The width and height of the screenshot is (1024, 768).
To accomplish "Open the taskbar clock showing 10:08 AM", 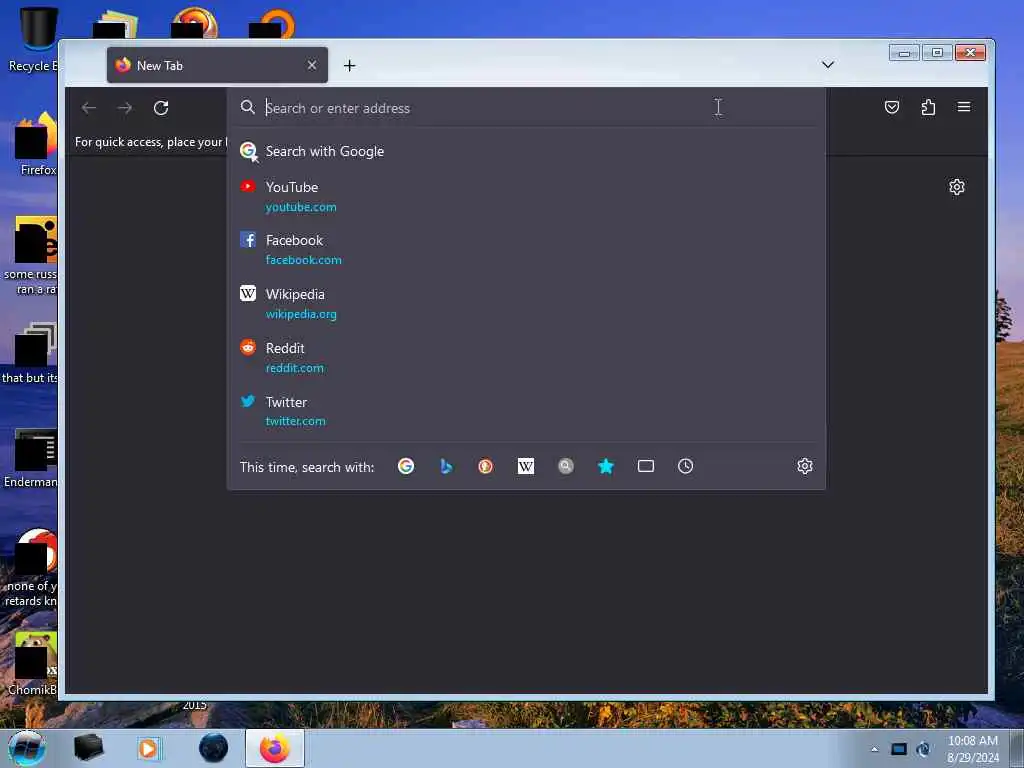I will point(973,749).
